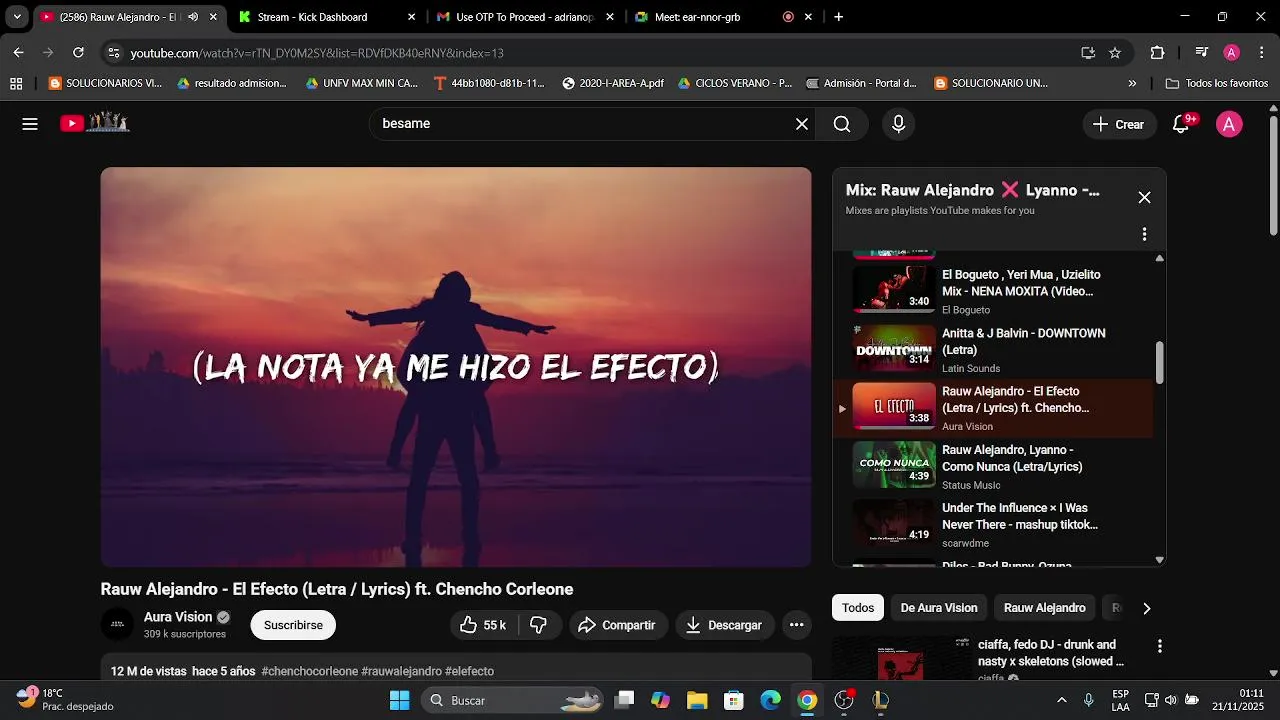This screenshot has height=720, width=1280.
Task: Go to YouTube home via logo
Action: coord(95,123)
